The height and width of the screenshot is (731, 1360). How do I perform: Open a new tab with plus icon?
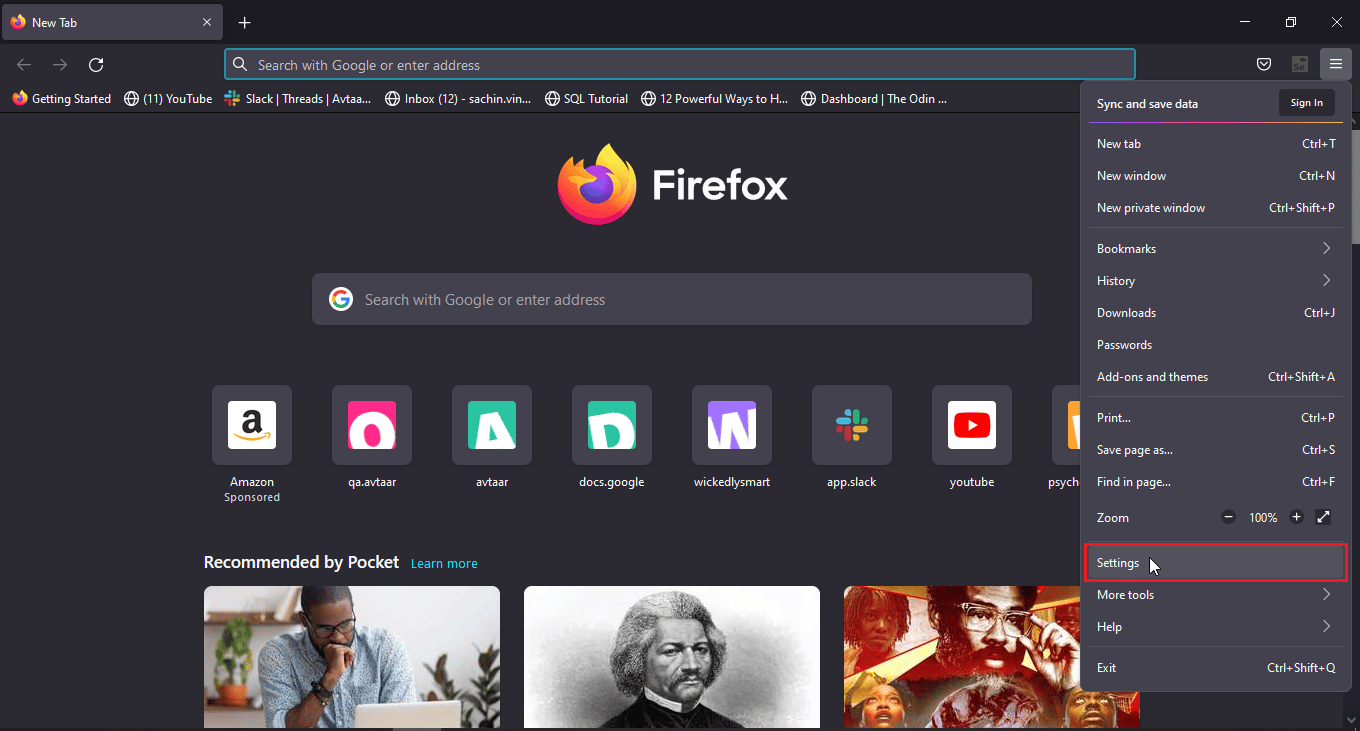[244, 22]
